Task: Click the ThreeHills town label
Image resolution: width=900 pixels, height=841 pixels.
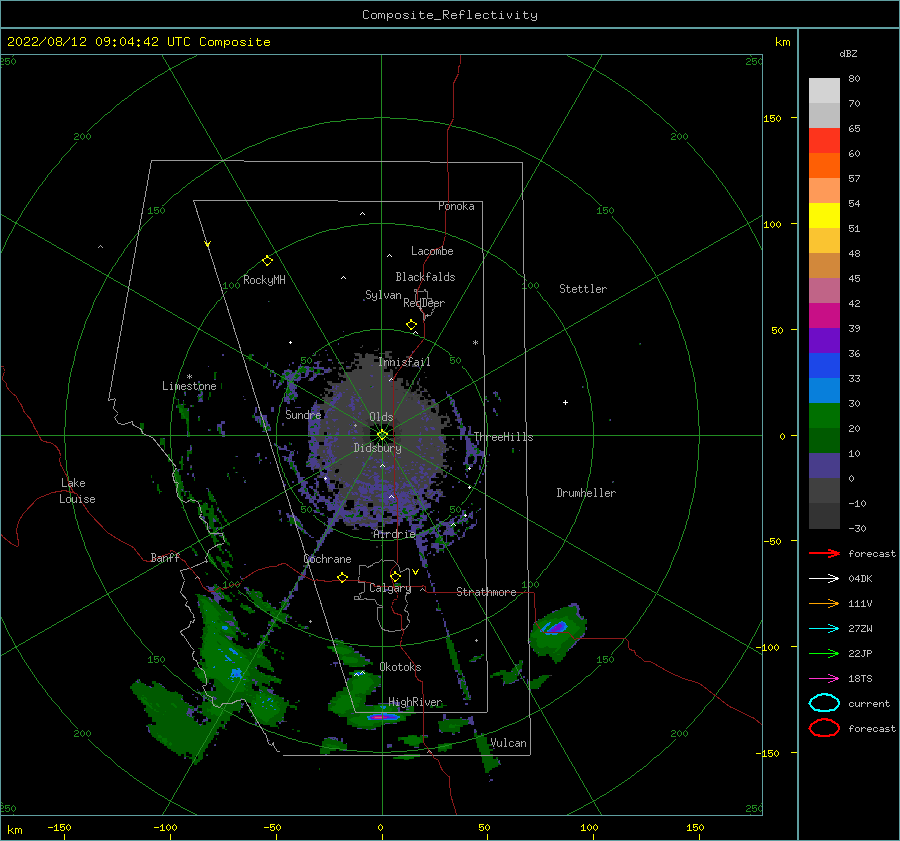Action: [503, 437]
